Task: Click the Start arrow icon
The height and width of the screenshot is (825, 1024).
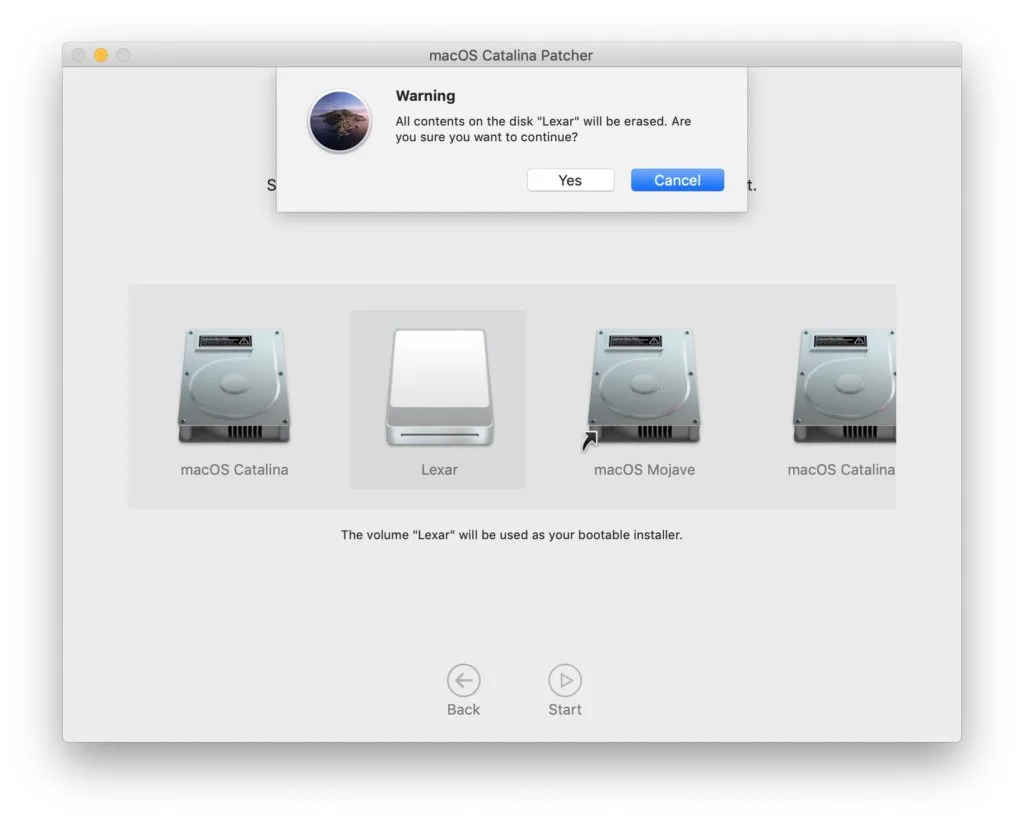Action: 564,678
